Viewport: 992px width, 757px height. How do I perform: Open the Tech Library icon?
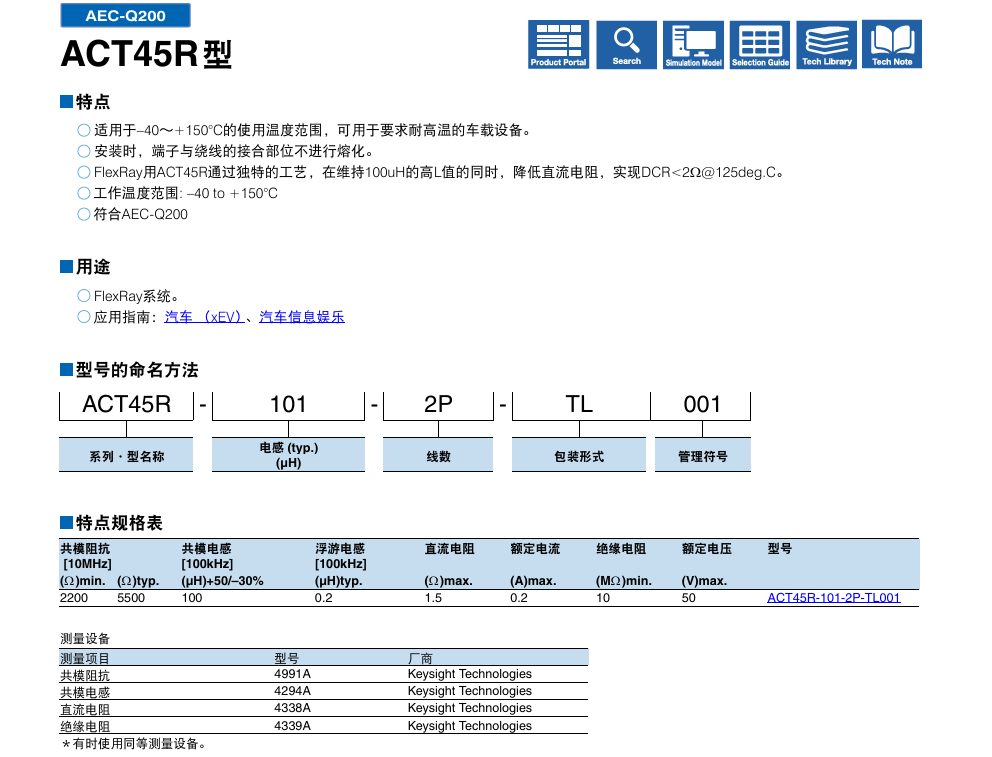coord(826,44)
